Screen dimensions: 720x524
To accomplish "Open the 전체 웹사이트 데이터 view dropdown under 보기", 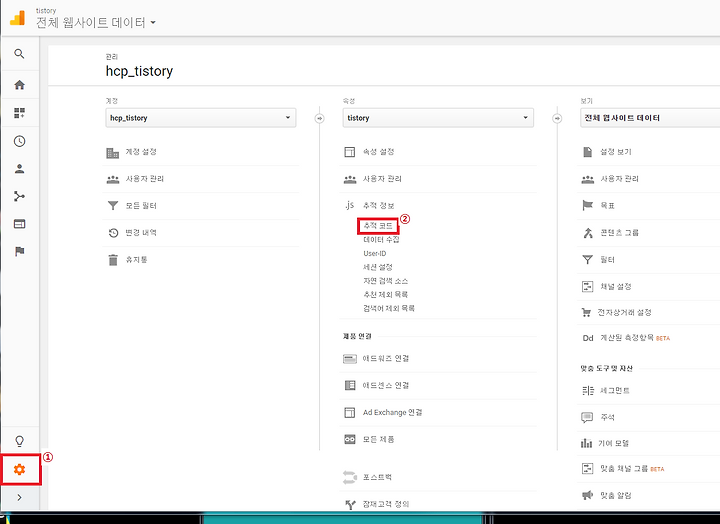I will (x=650, y=118).
